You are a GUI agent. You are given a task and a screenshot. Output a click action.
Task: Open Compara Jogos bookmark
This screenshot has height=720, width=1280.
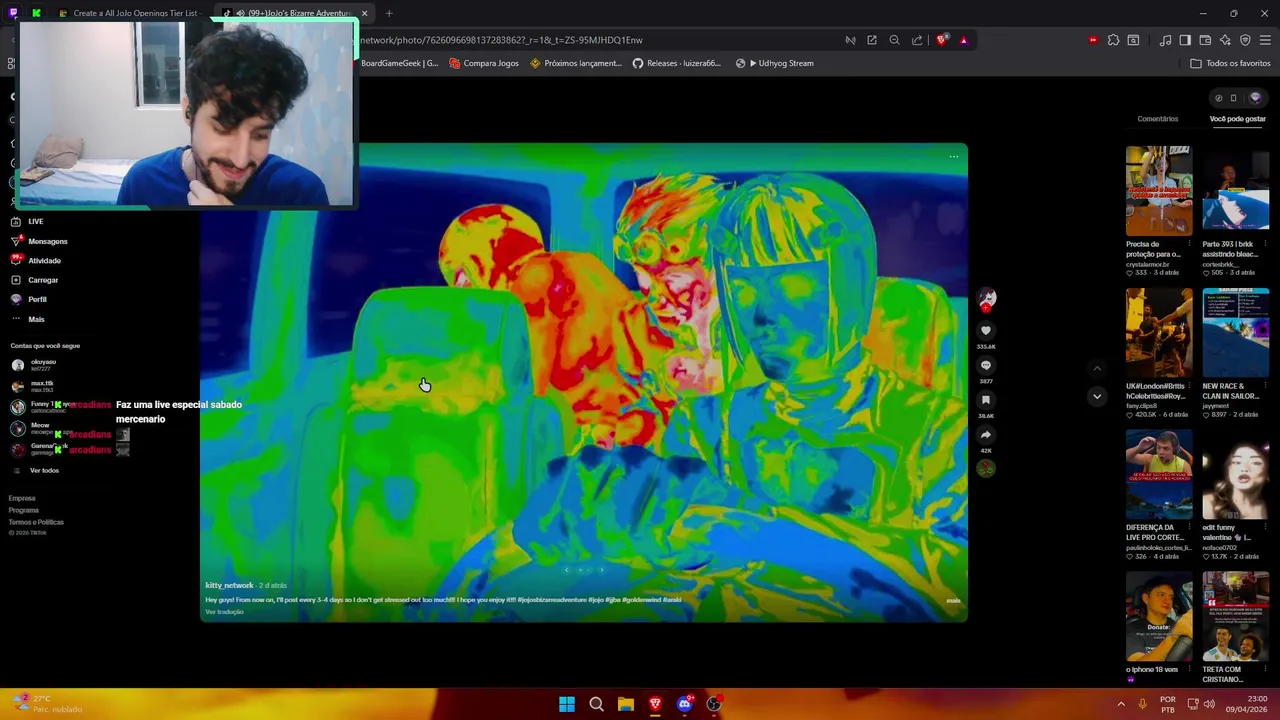(x=484, y=63)
